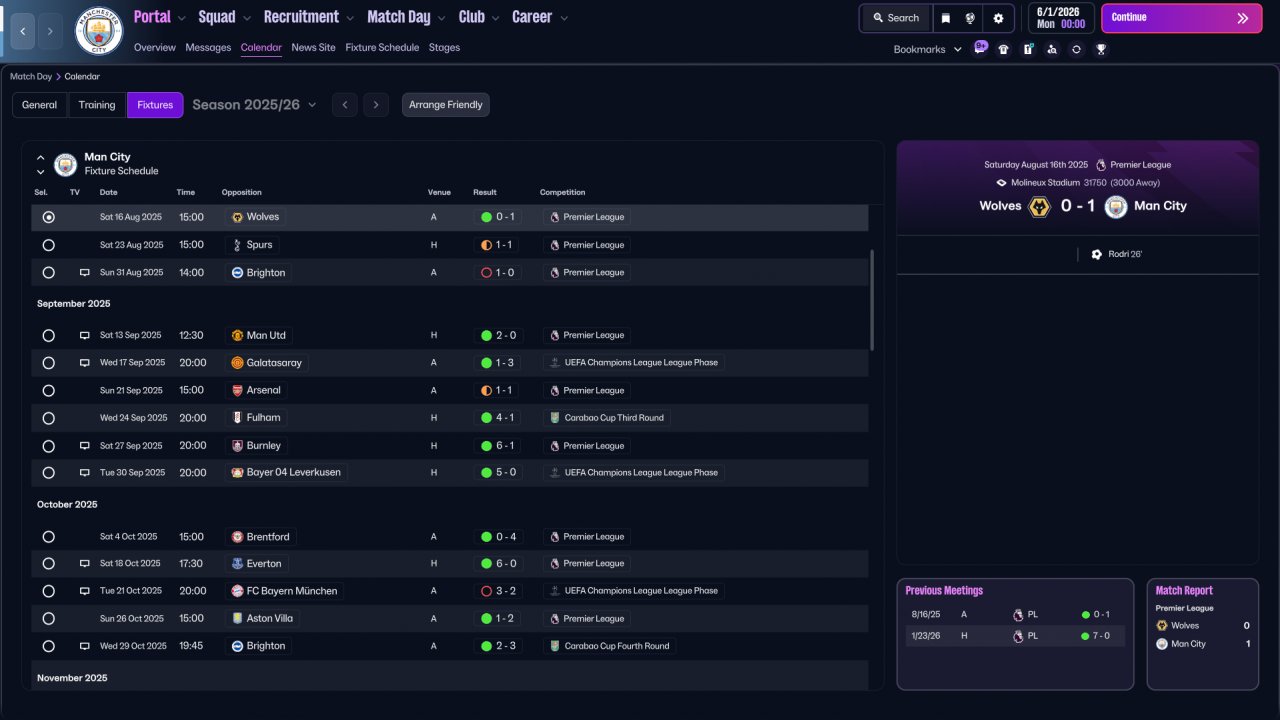Click the shirt shortcut icon

1004,49
